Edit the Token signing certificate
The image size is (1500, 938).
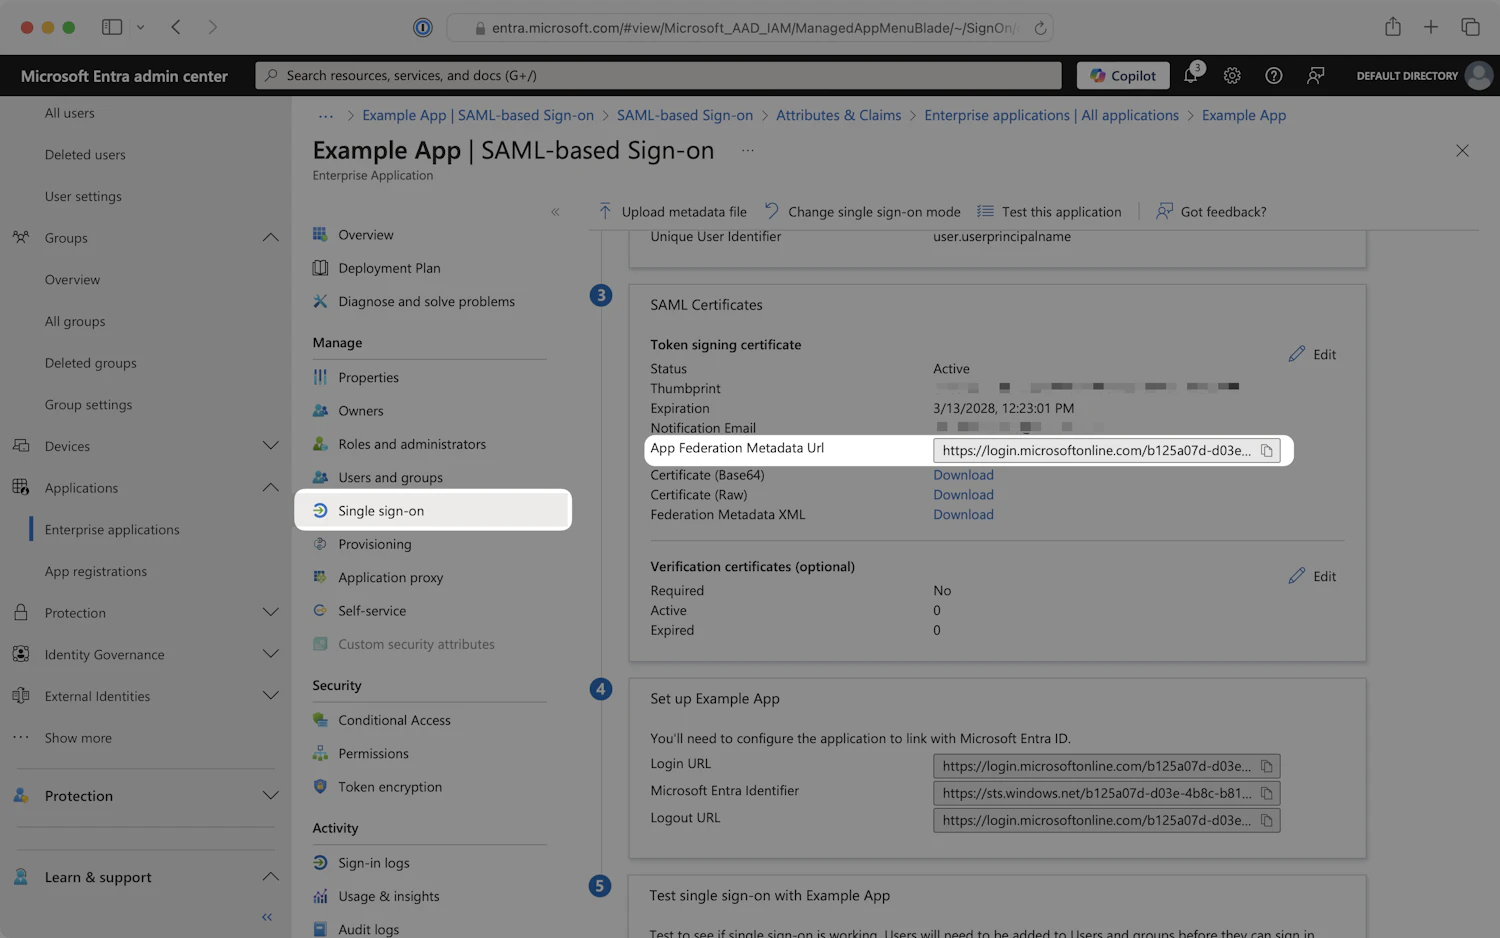(1312, 354)
